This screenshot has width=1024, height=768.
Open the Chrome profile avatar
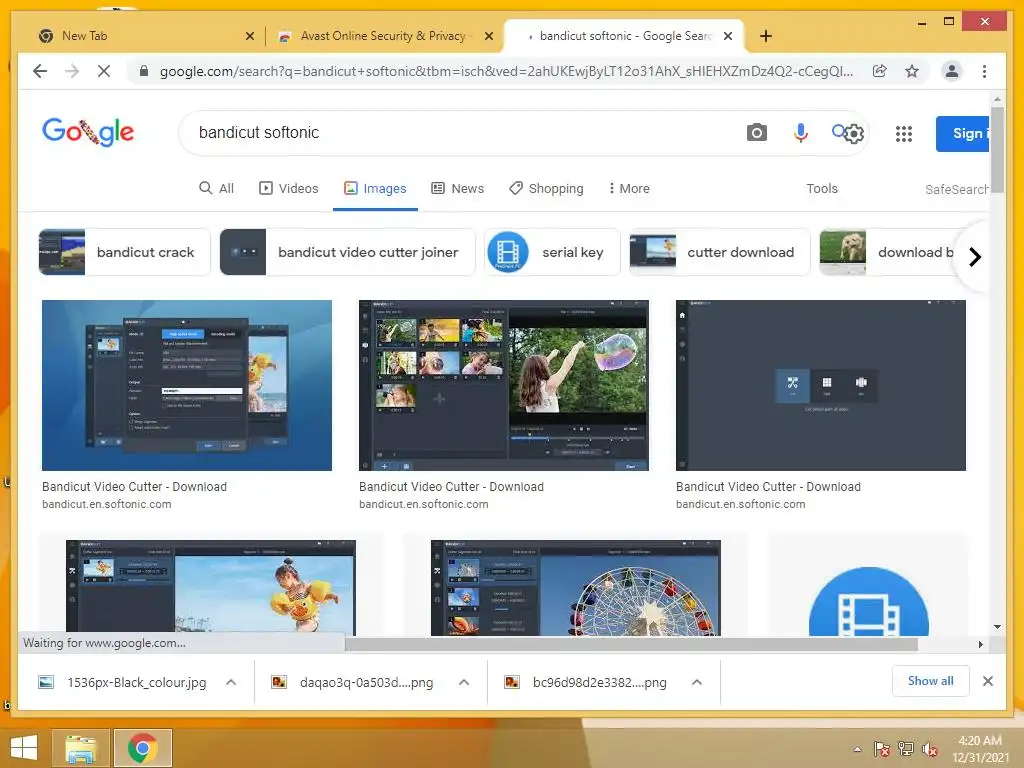click(952, 71)
